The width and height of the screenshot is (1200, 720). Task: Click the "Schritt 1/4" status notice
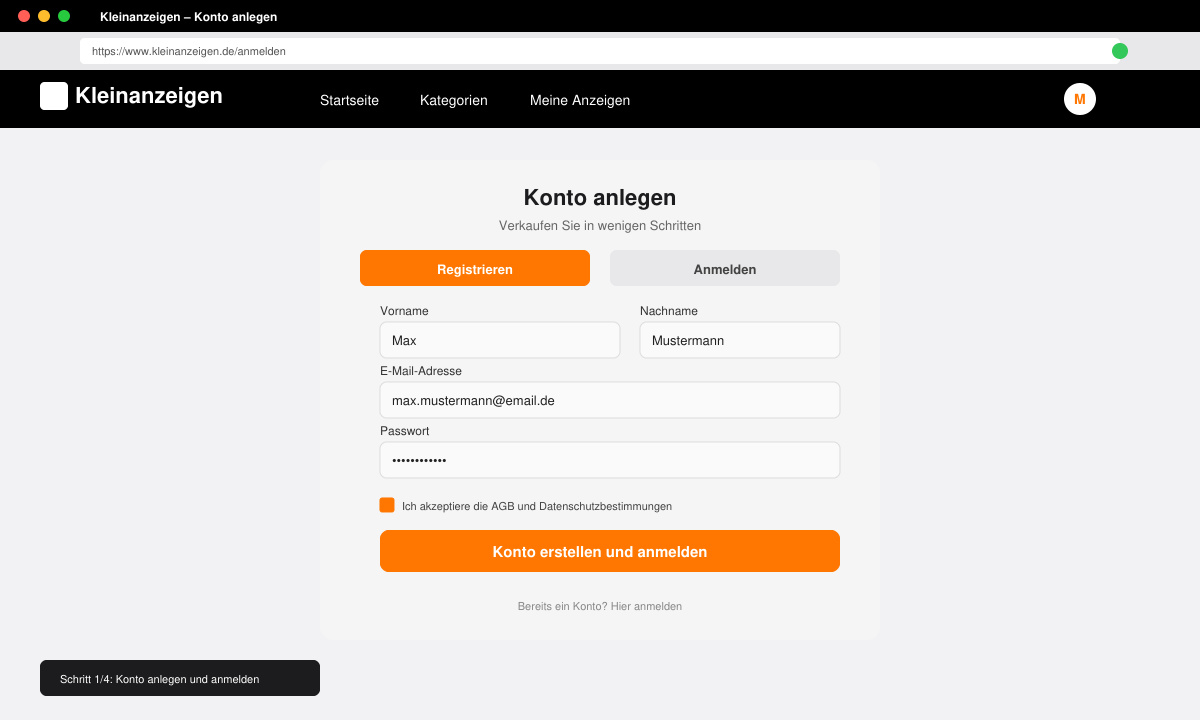pyautogui.click(x=180, y=678)
